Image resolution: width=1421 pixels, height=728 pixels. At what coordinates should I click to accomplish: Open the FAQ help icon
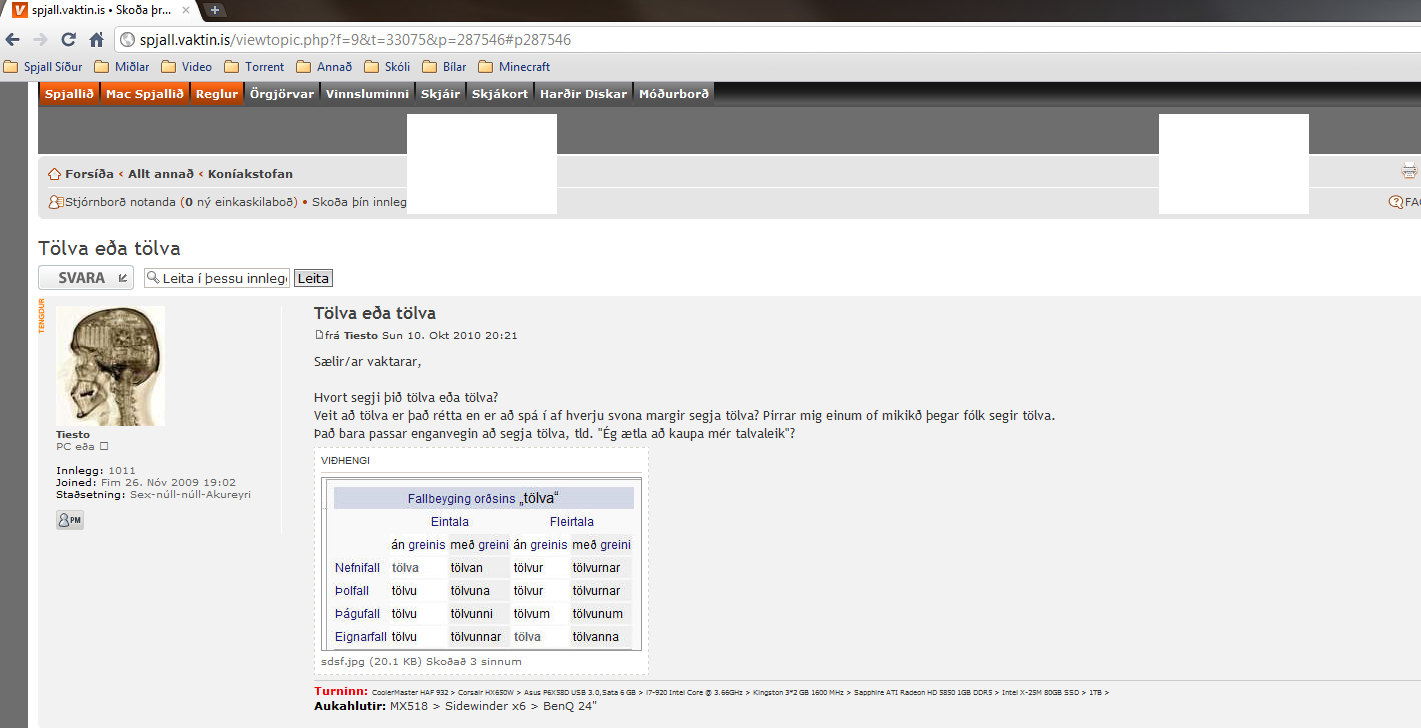(x=1396, y=202)
